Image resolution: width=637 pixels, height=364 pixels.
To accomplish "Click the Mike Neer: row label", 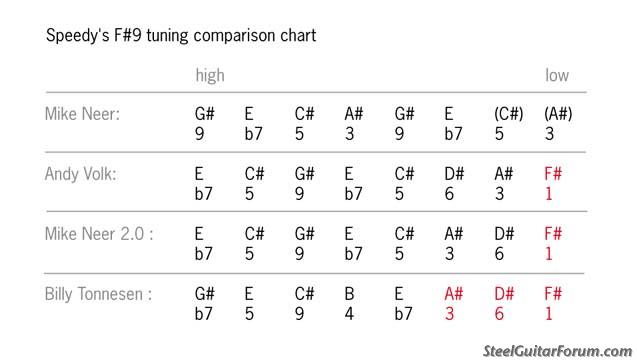I will [82, 114].
